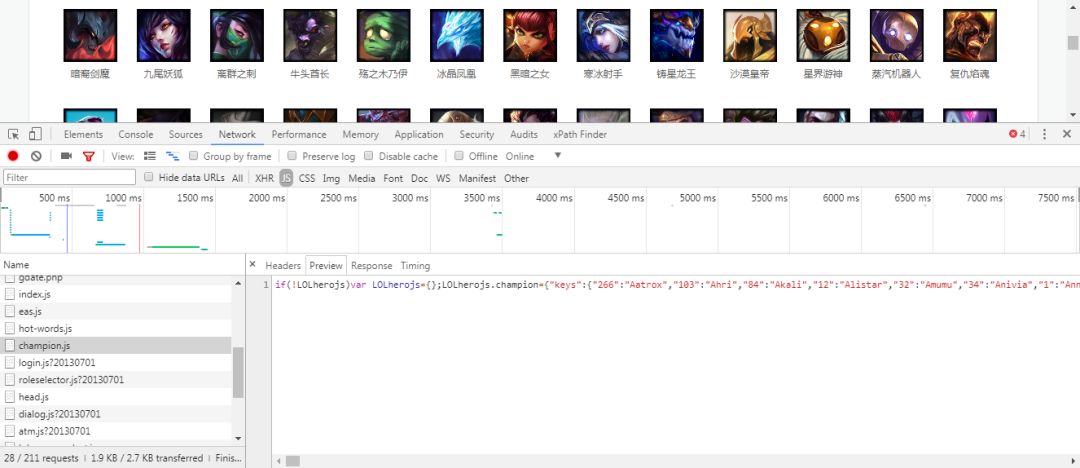
Task: Filter requests by Doc
Action: click(419, 178)
